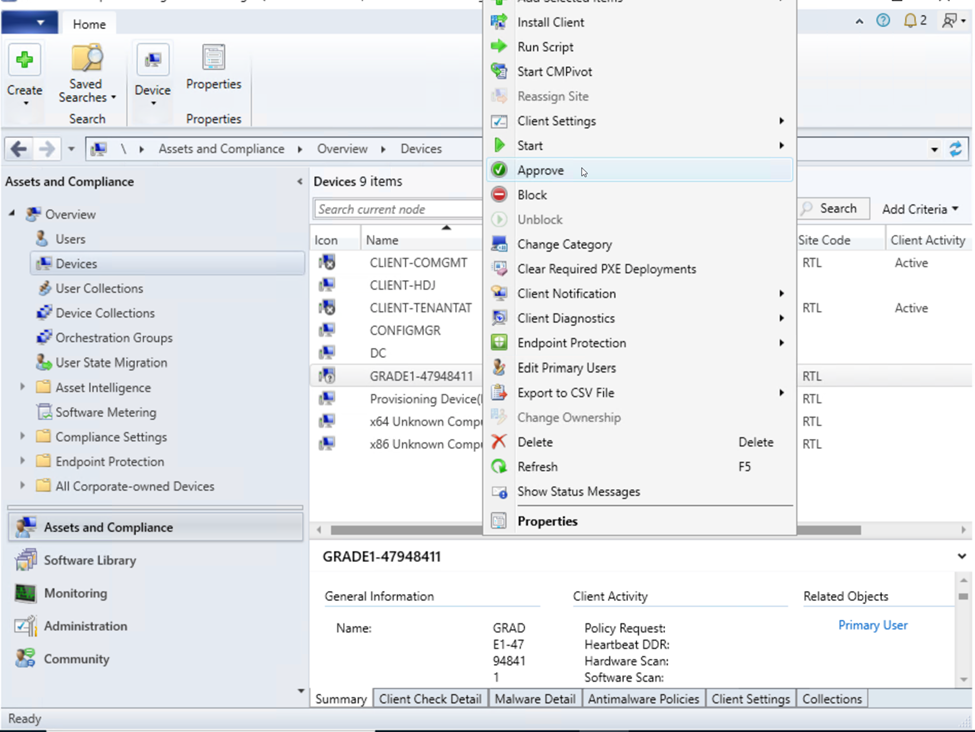Screen dimensions: 975x732
Task: Click the refresh icon beside address bar
Action: point(955,149)
